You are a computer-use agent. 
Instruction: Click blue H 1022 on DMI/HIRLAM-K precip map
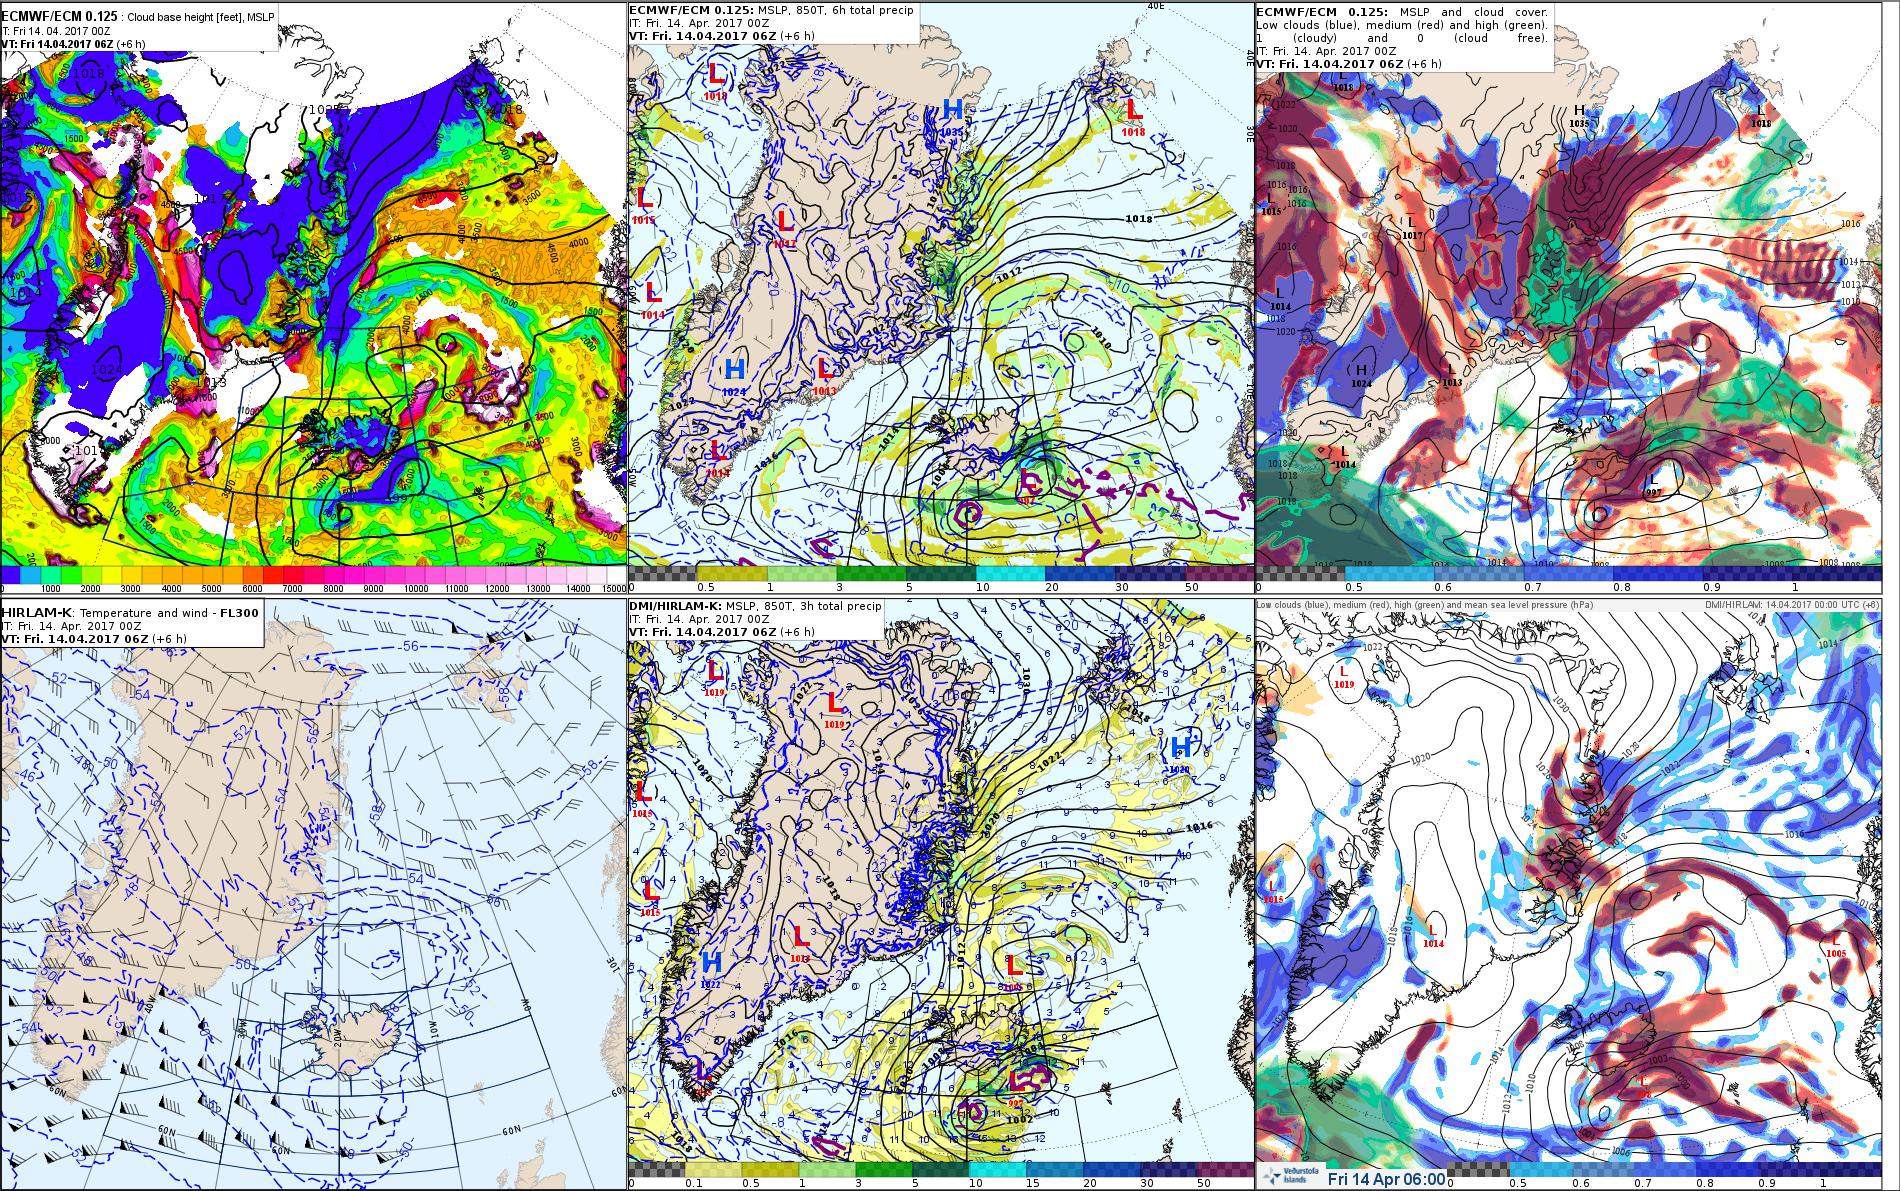point(711,968)
